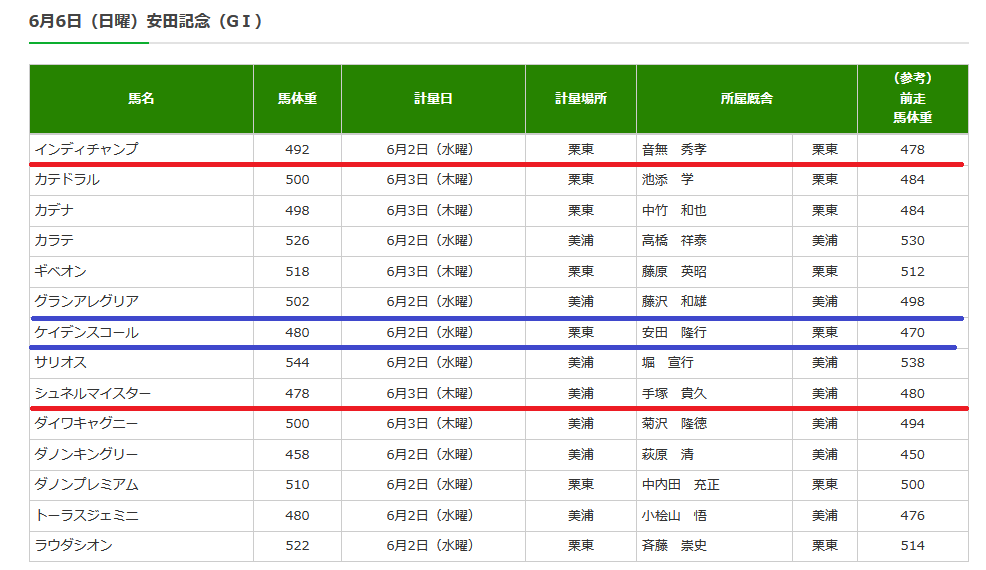Image resolution: width=986 pixels, height=570 pixels.
Task: Click weight 492 in インディチャンプ row
Action: 297,150
